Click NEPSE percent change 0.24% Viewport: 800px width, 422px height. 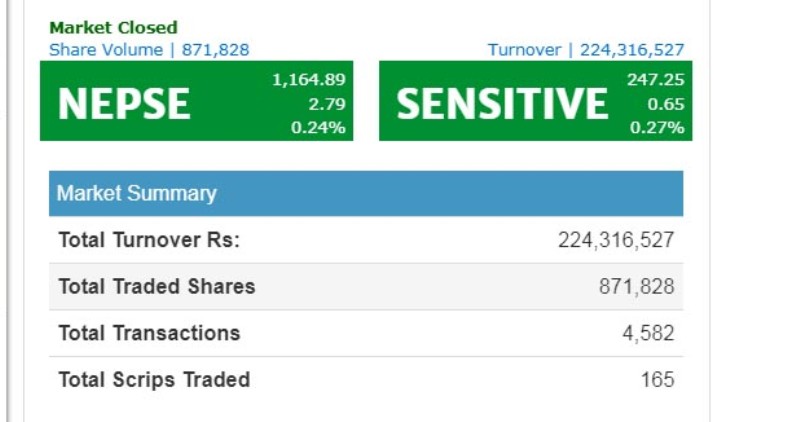pyautogui.click(x=318, y=127)
